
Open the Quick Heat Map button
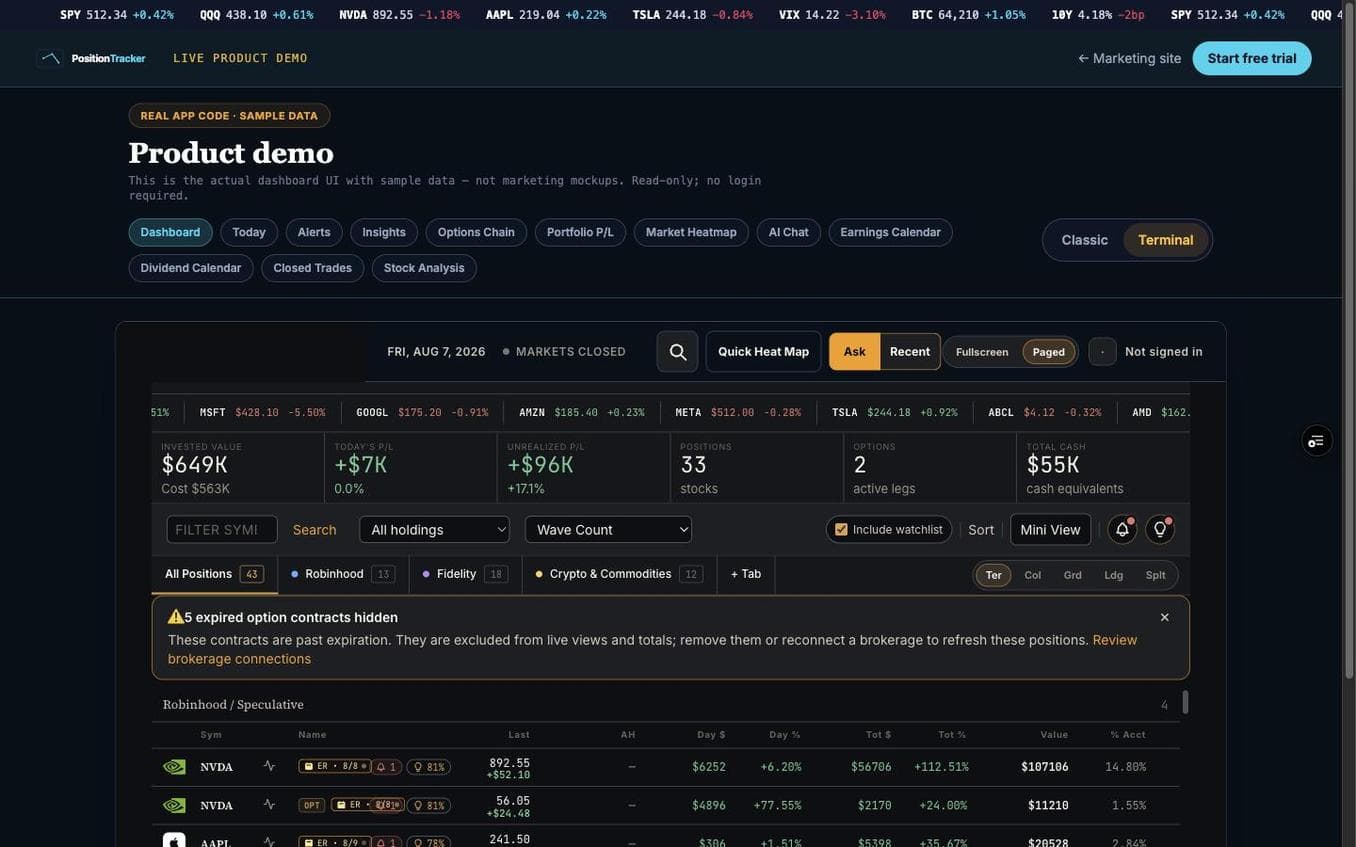tap(763, 352)
